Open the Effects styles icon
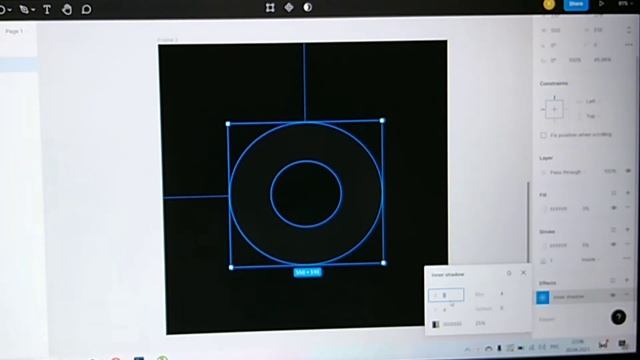The image size is (640, 360). pyautogui.click(x=613, y=280)
